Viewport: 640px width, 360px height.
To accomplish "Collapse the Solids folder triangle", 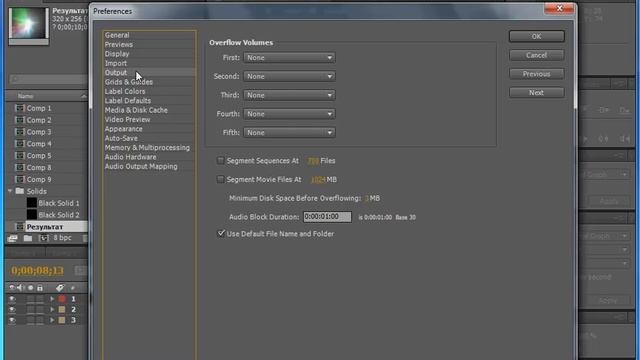I will 10,191.
